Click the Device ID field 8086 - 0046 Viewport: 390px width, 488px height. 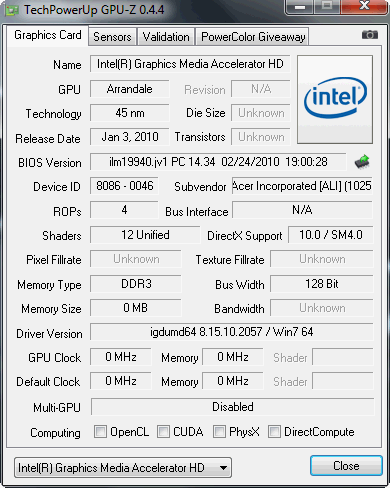point(124,186)
